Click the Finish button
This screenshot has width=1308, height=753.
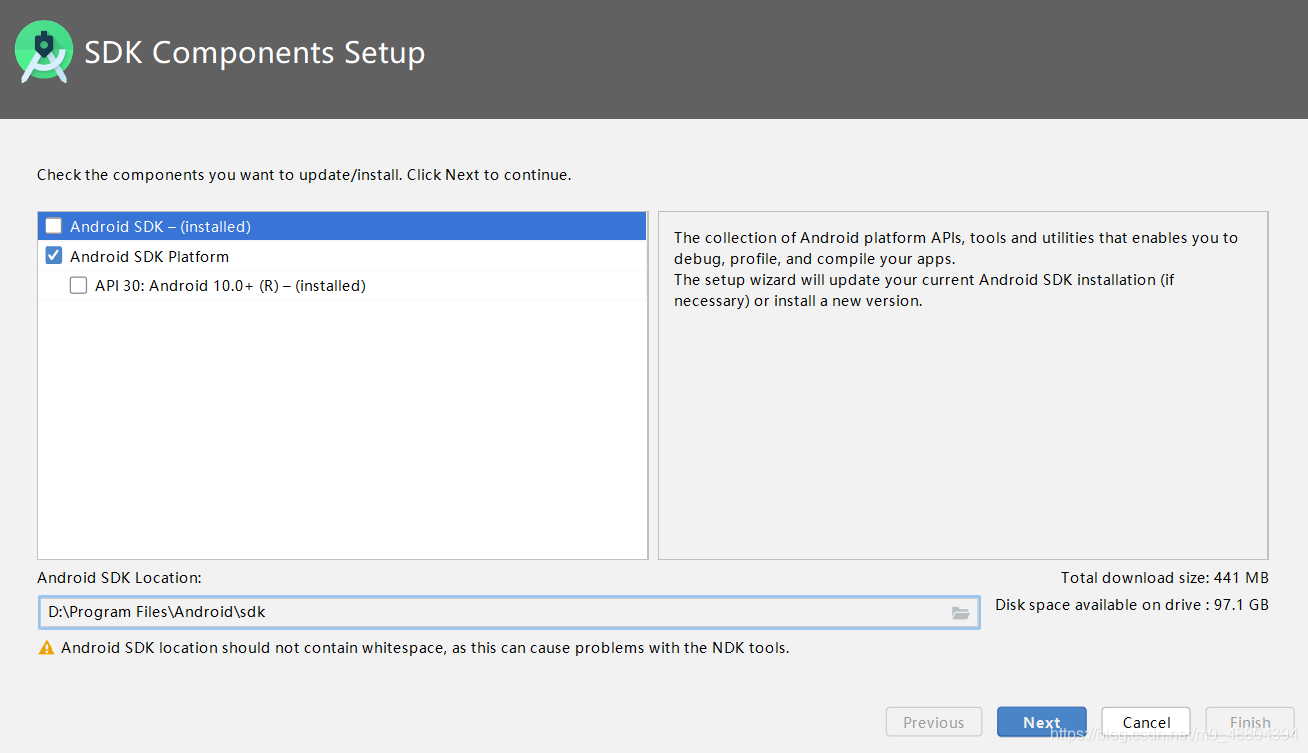[1250, 722]
